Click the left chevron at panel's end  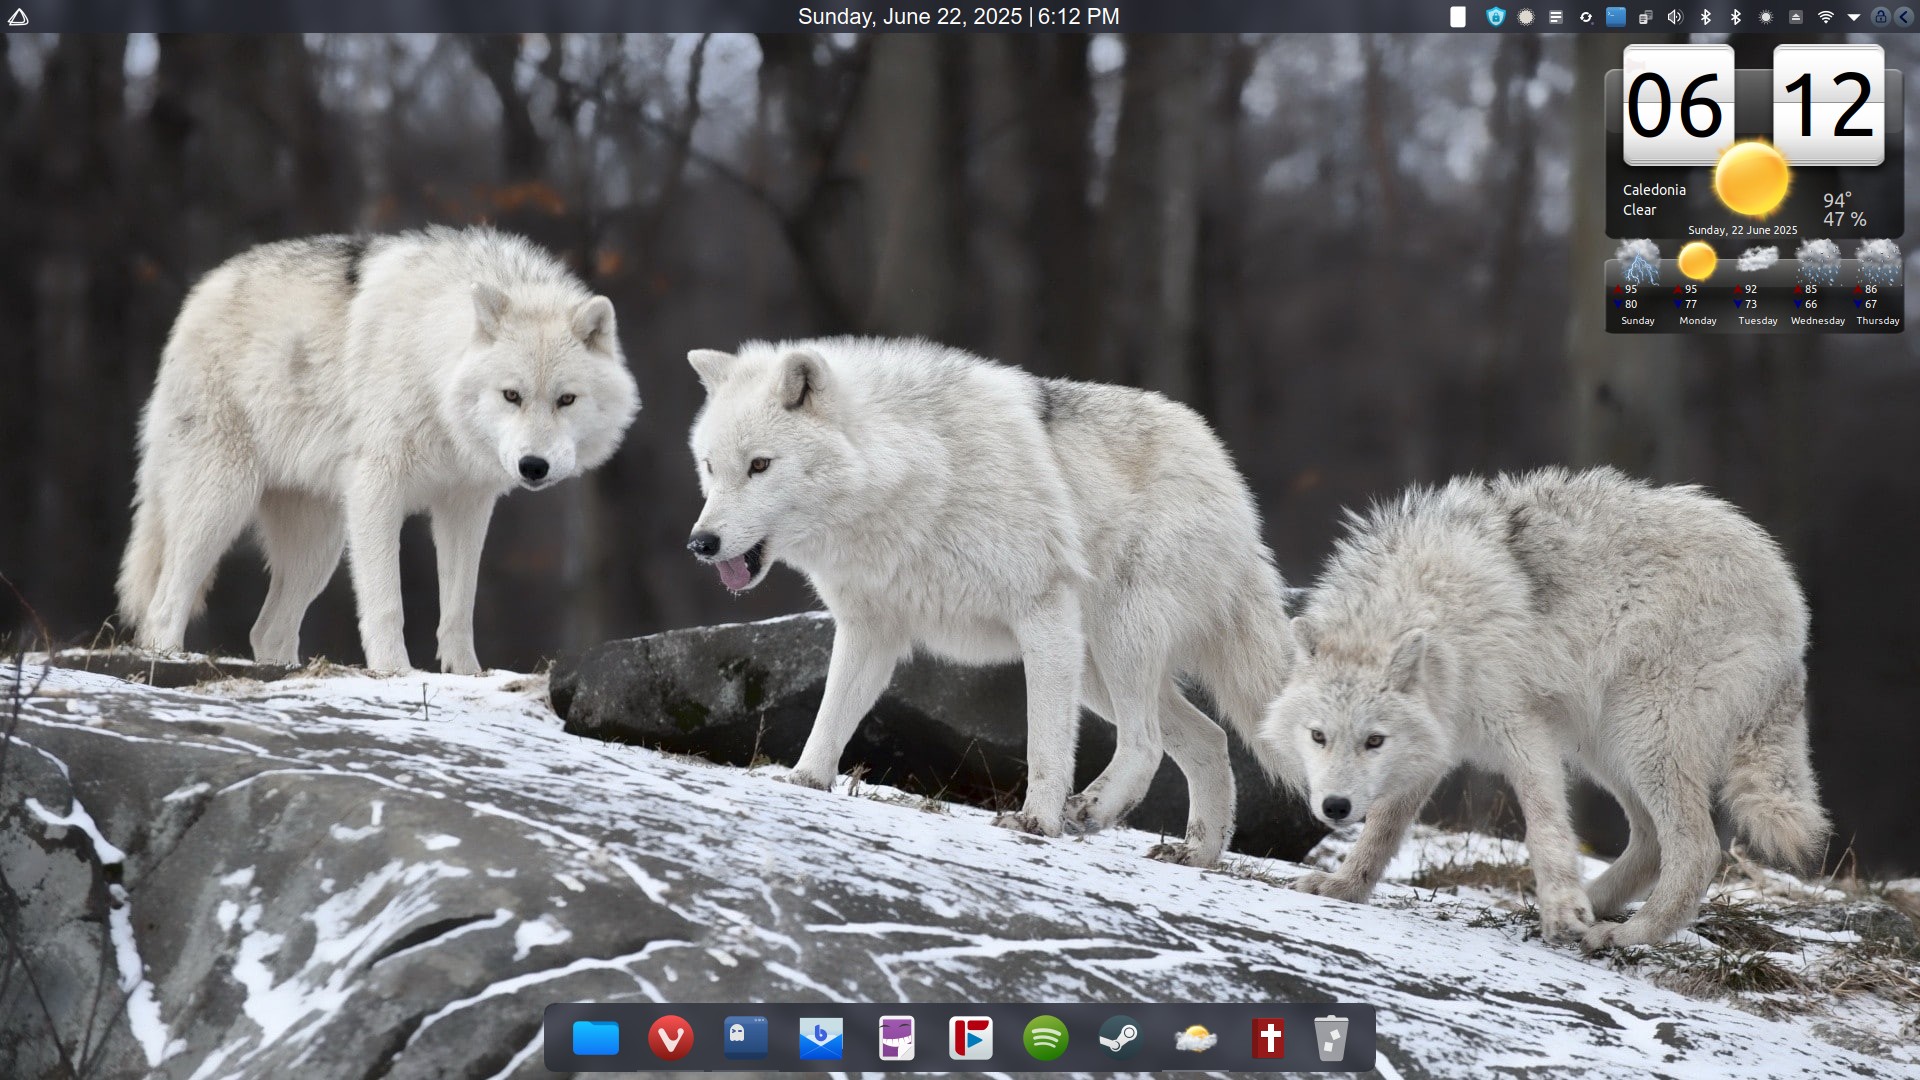pyautogui.click(x=1904, y=17)
